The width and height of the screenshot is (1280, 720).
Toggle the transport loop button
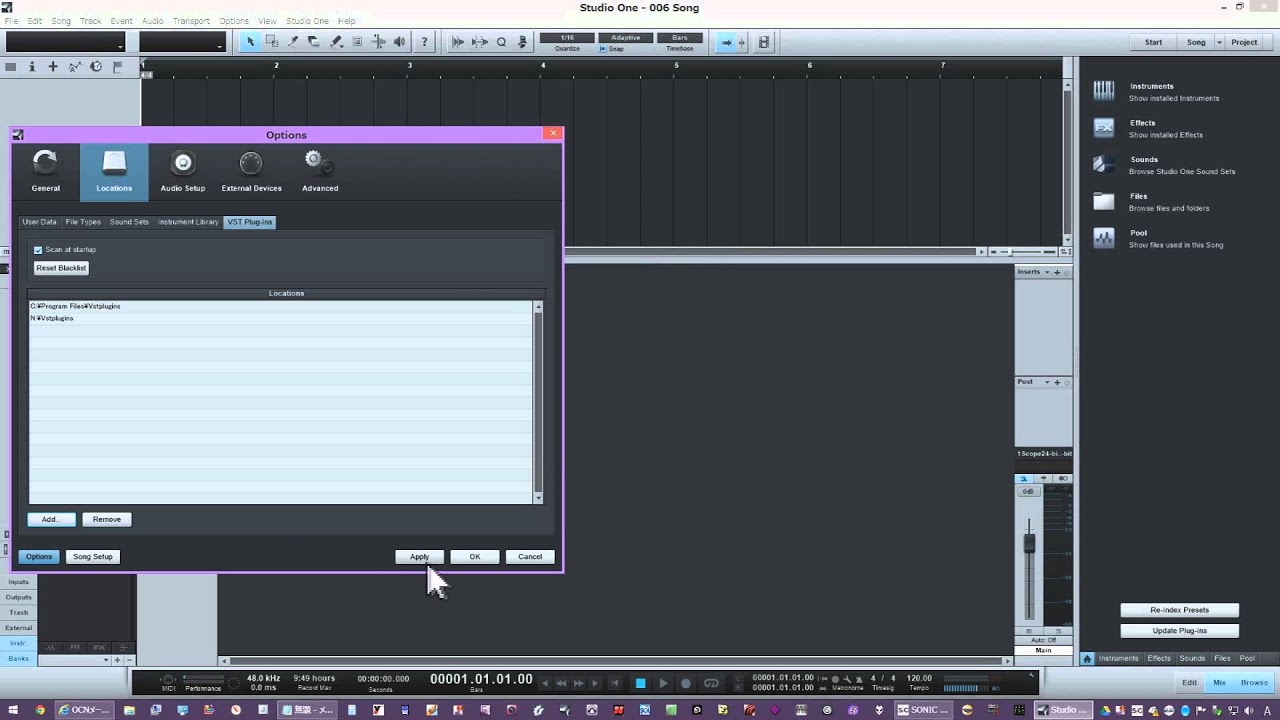(x=711, y=684)
